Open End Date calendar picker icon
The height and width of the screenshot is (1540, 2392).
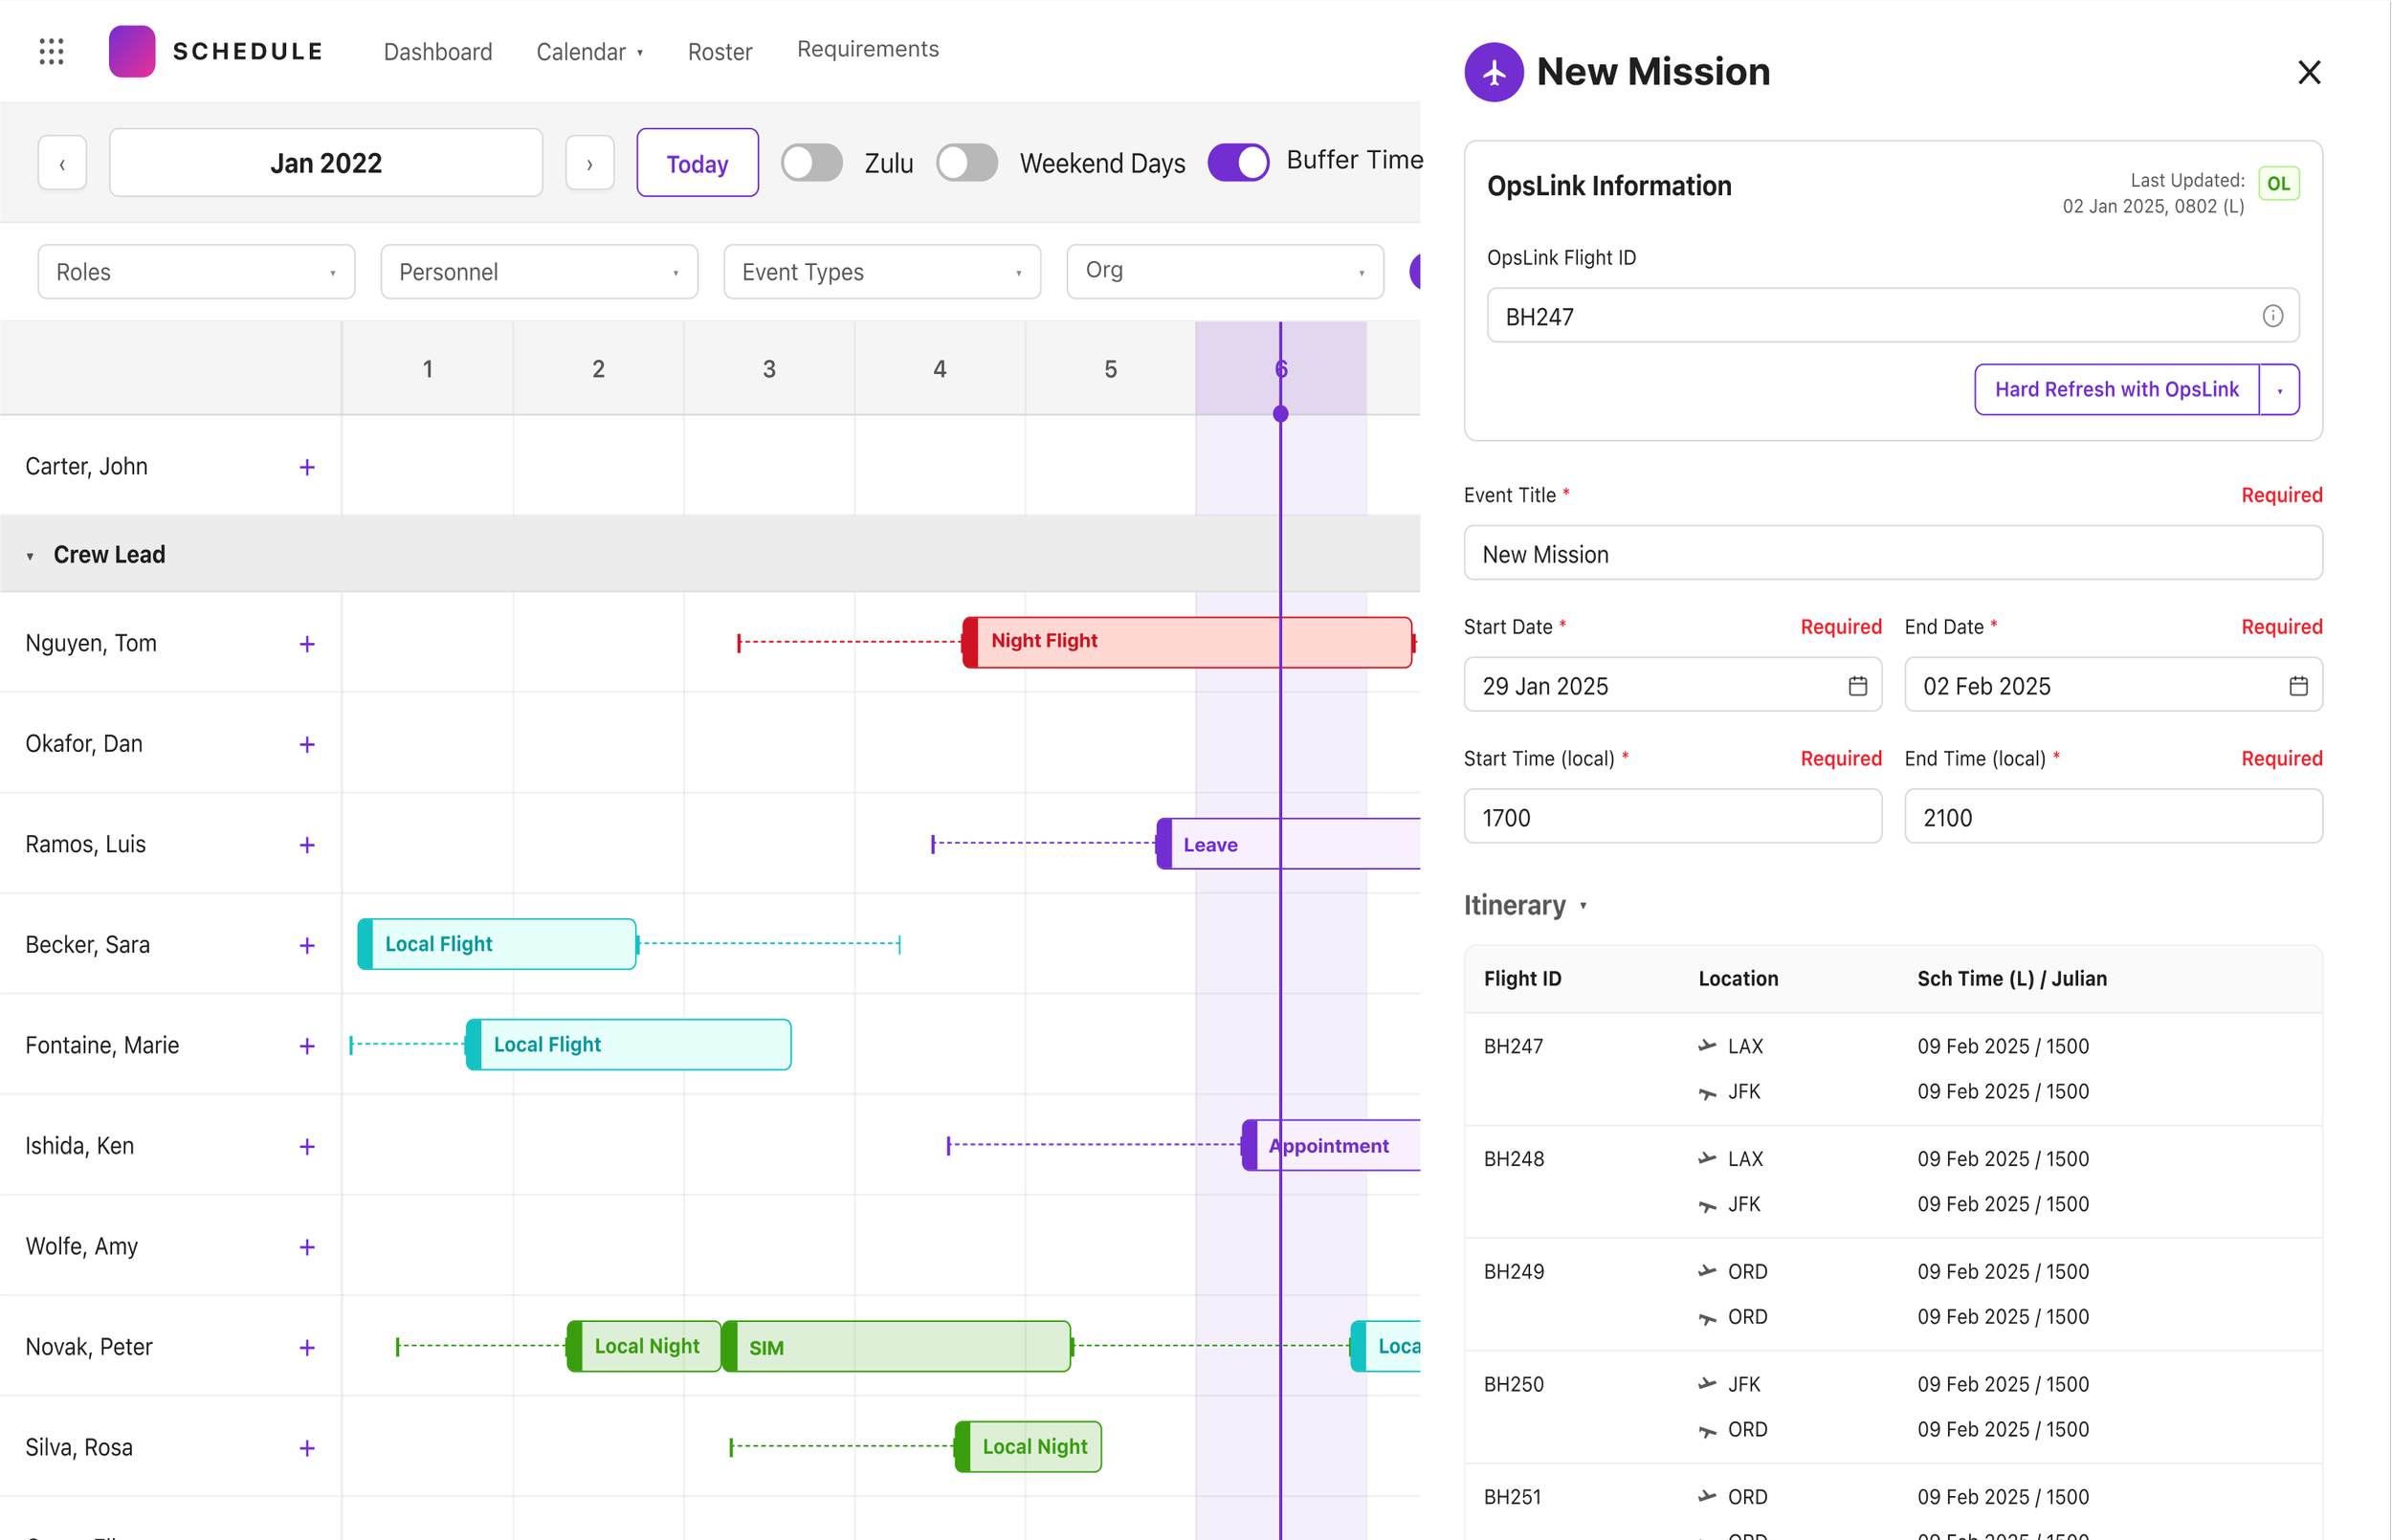[2299, 686]
